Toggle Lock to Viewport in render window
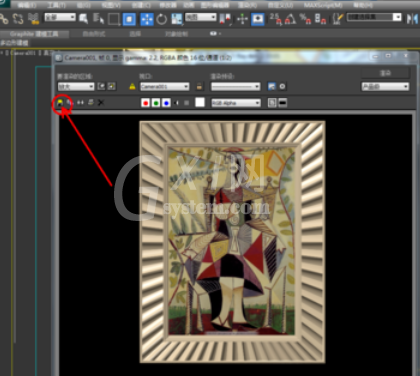Viewport: 420px width, 376px height. click(x=199, y=87)
